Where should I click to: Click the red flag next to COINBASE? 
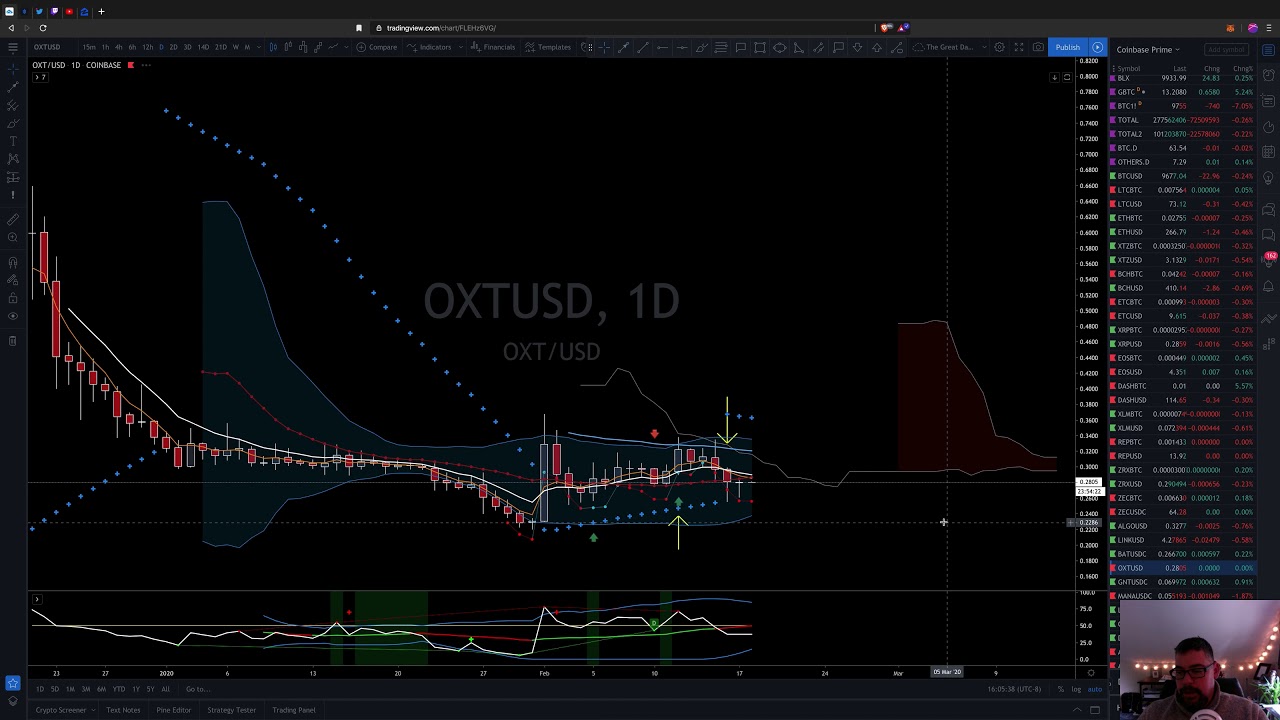(131, 65)
